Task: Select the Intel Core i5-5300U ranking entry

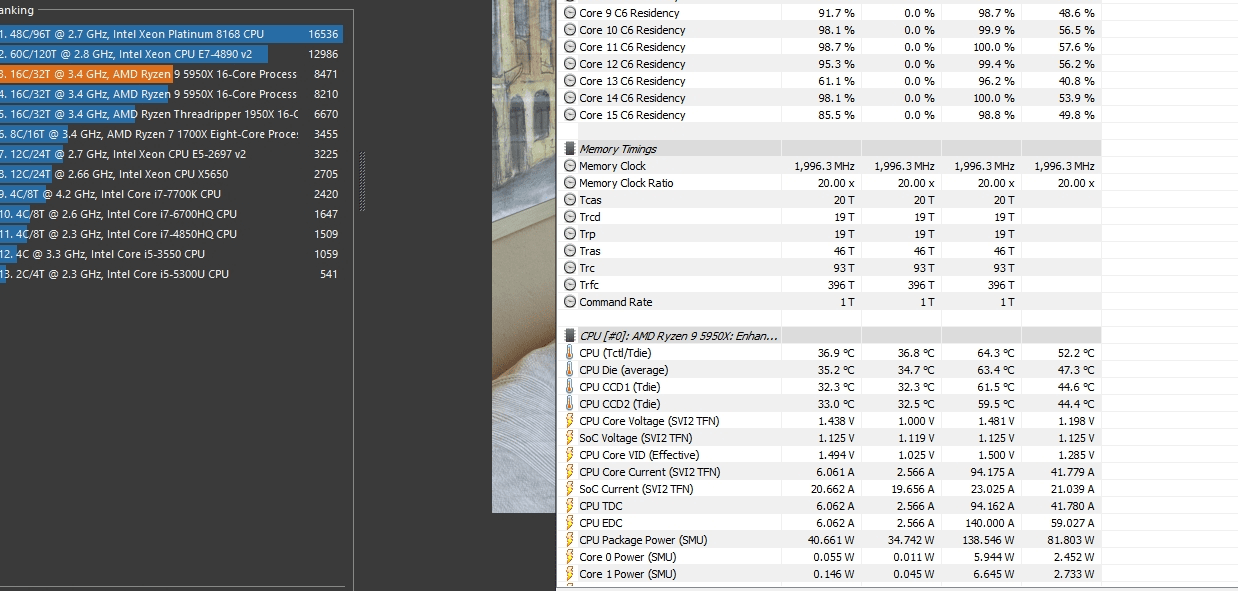Action: [x=171, y=274]
